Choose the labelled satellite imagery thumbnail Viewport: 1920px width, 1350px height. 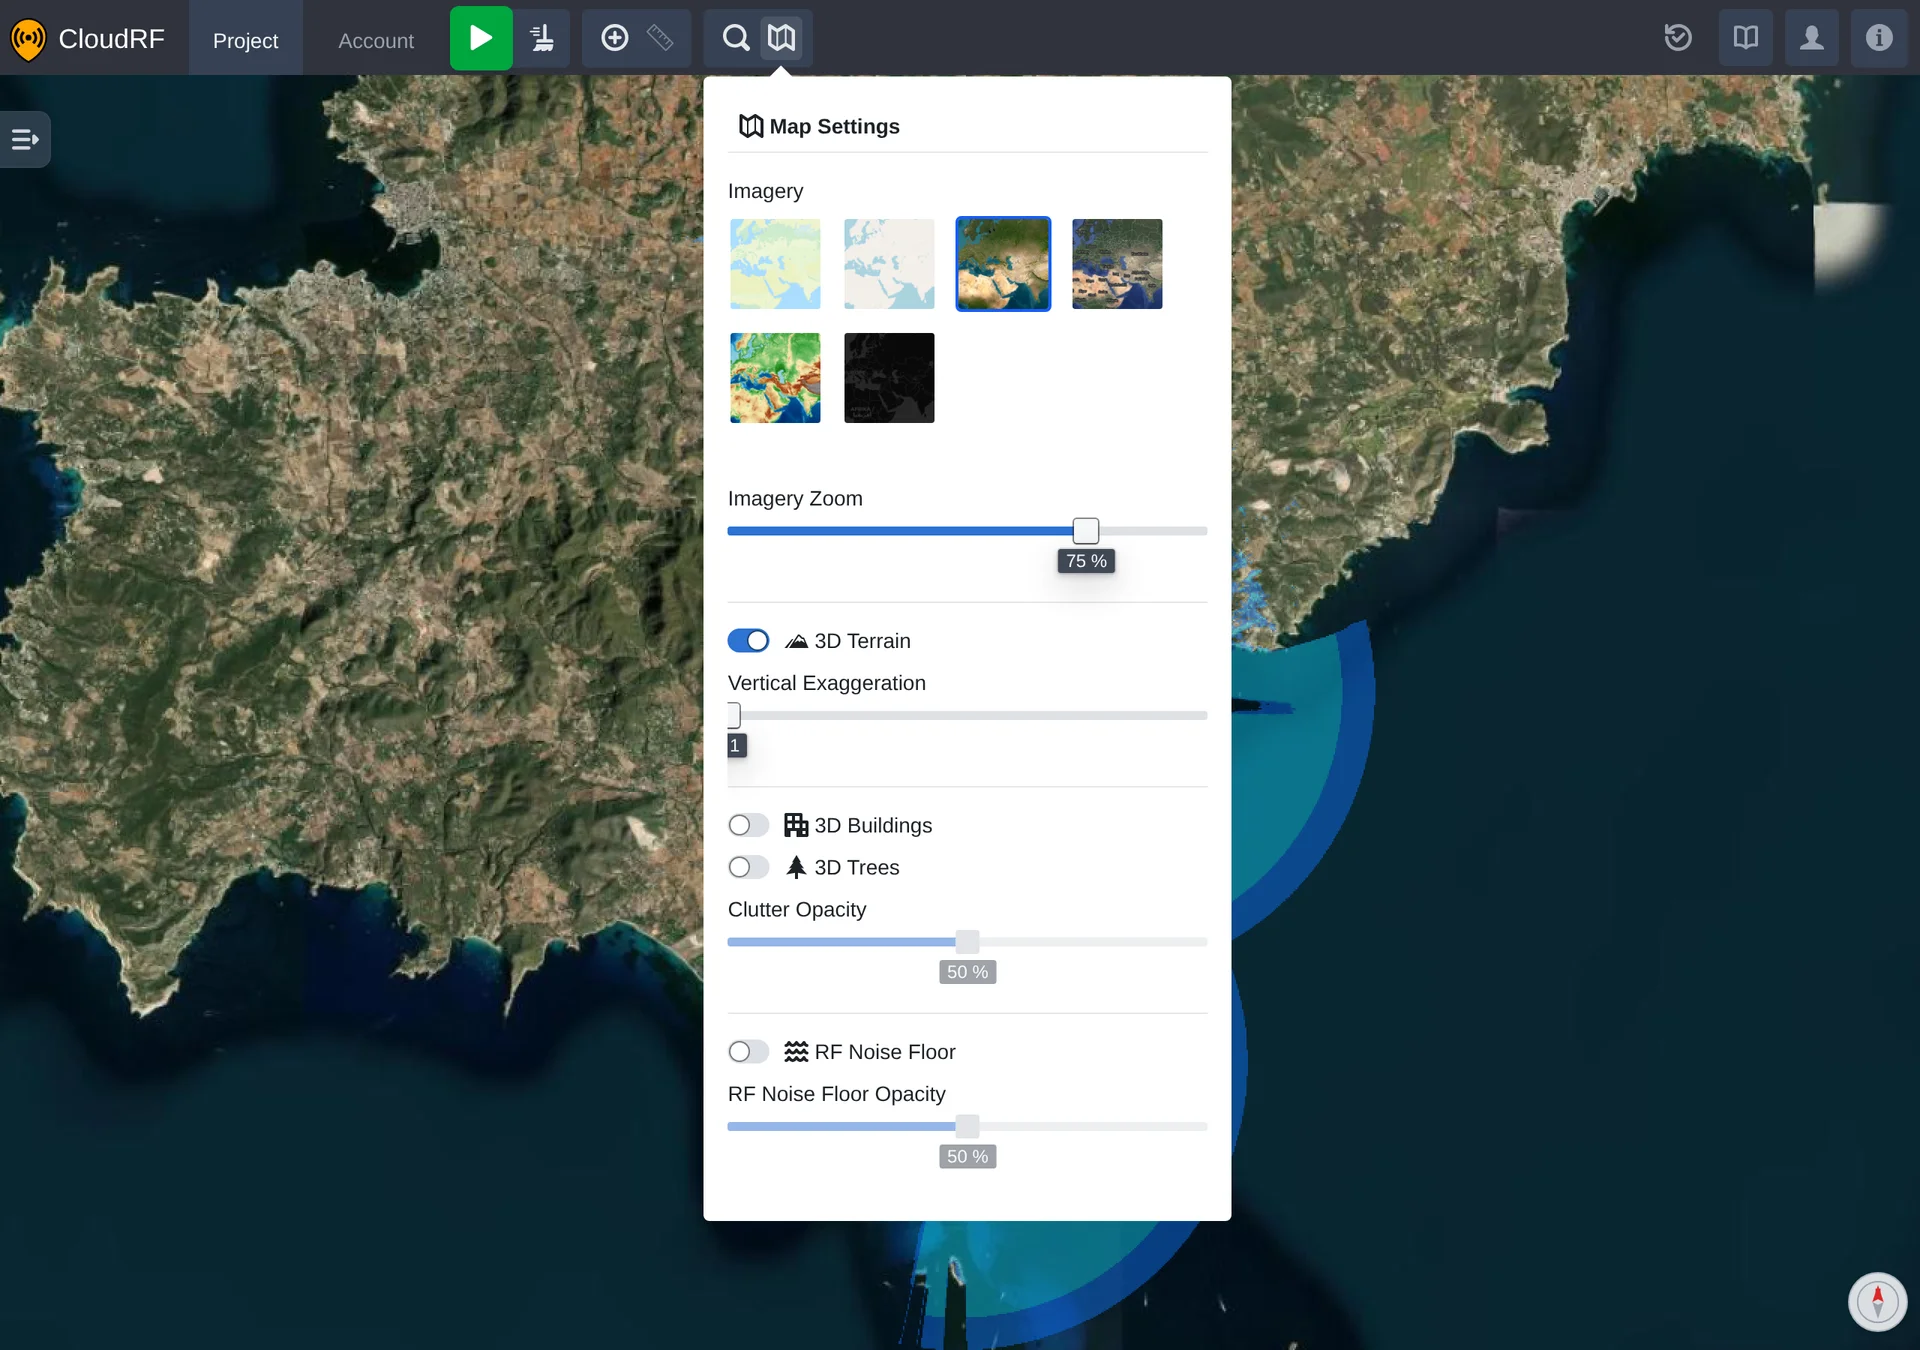1117,264
